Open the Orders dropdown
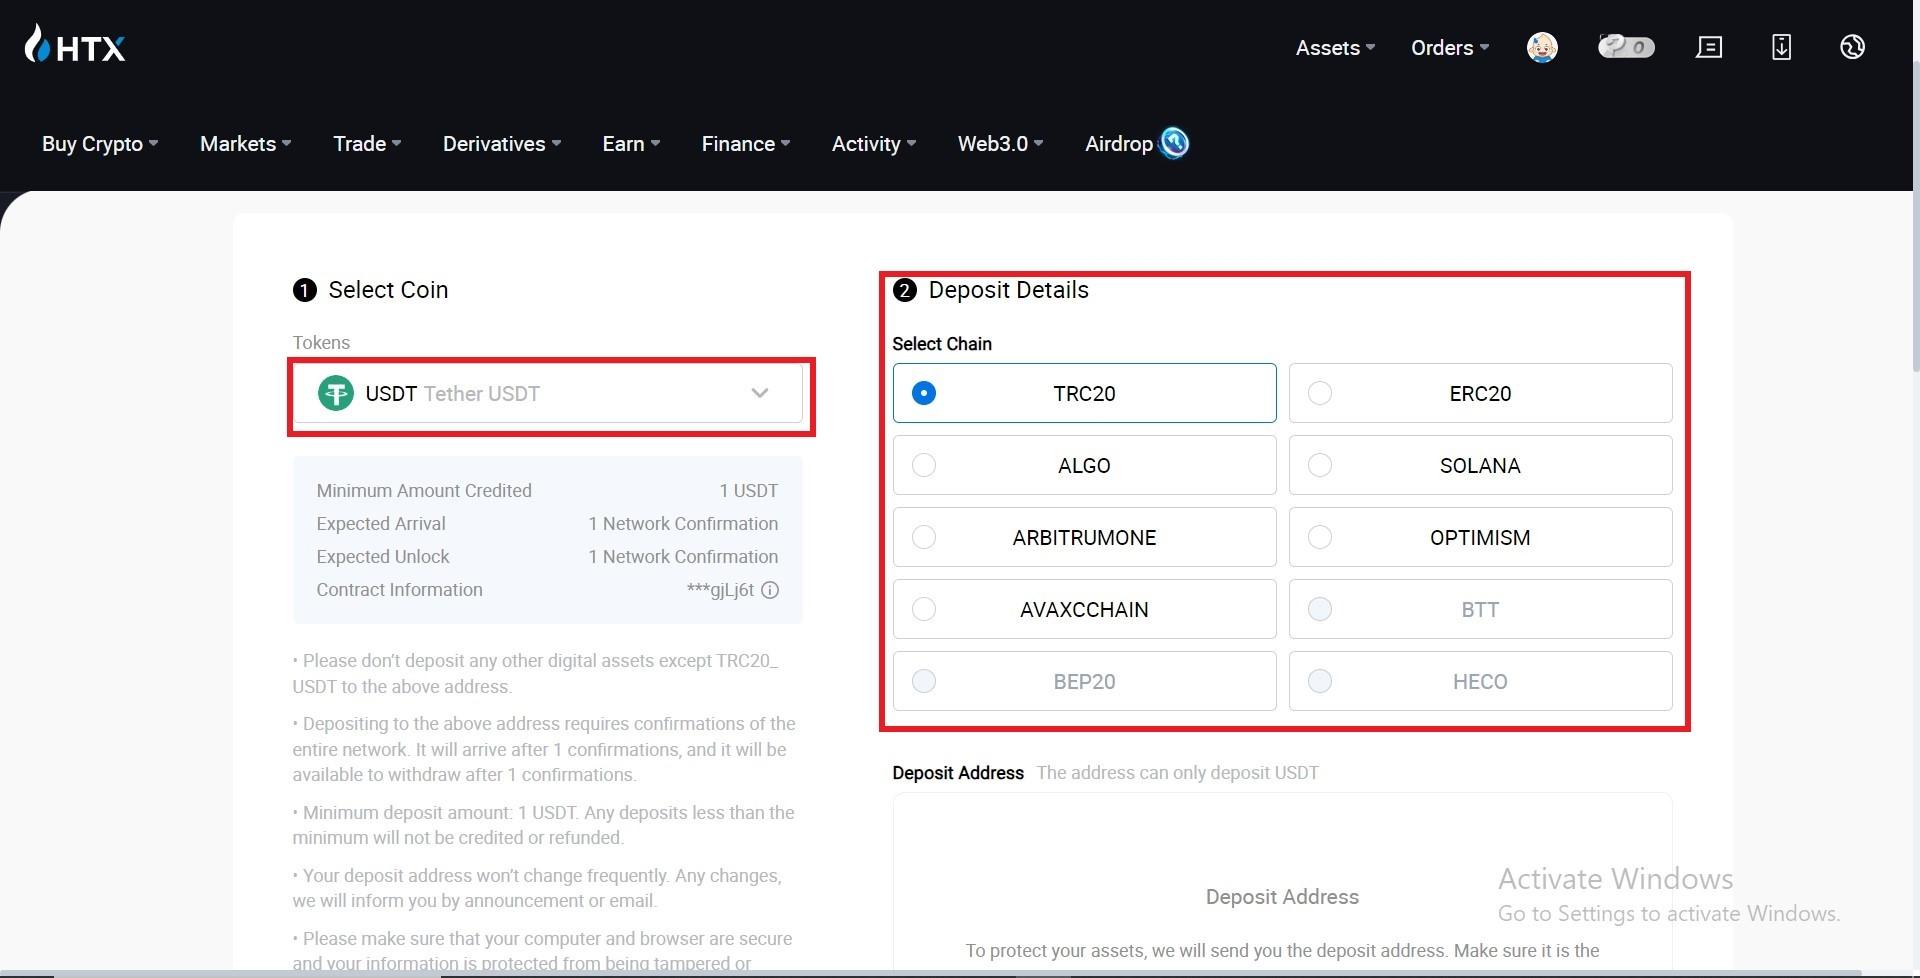This screenshot has width=1920, height=978. pyautogui.click(x=1450, y=48)
